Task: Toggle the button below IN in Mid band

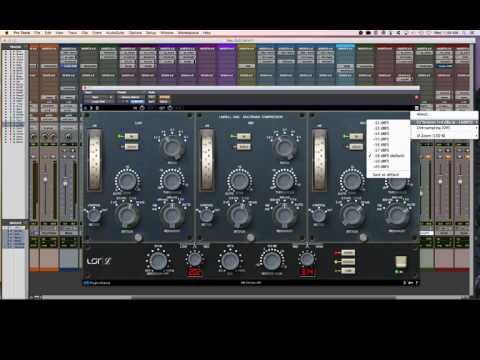Action: (244, 147)
